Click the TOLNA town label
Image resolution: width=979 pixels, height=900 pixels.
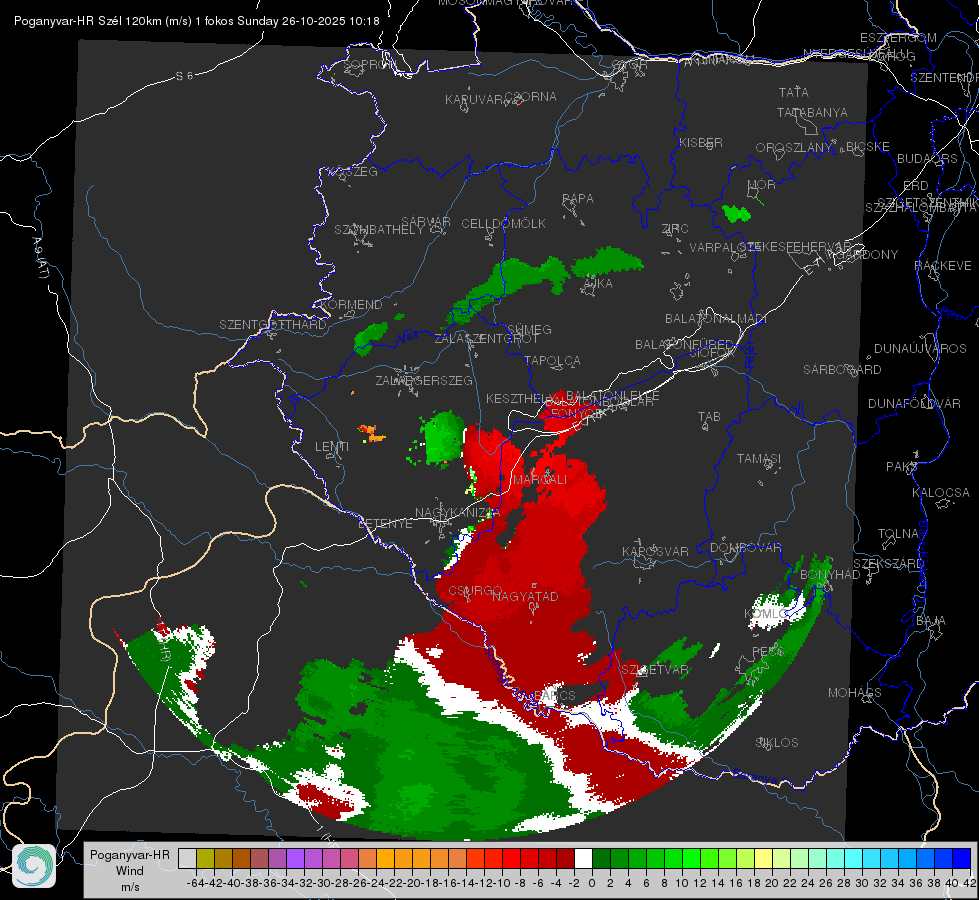point(898,534)
